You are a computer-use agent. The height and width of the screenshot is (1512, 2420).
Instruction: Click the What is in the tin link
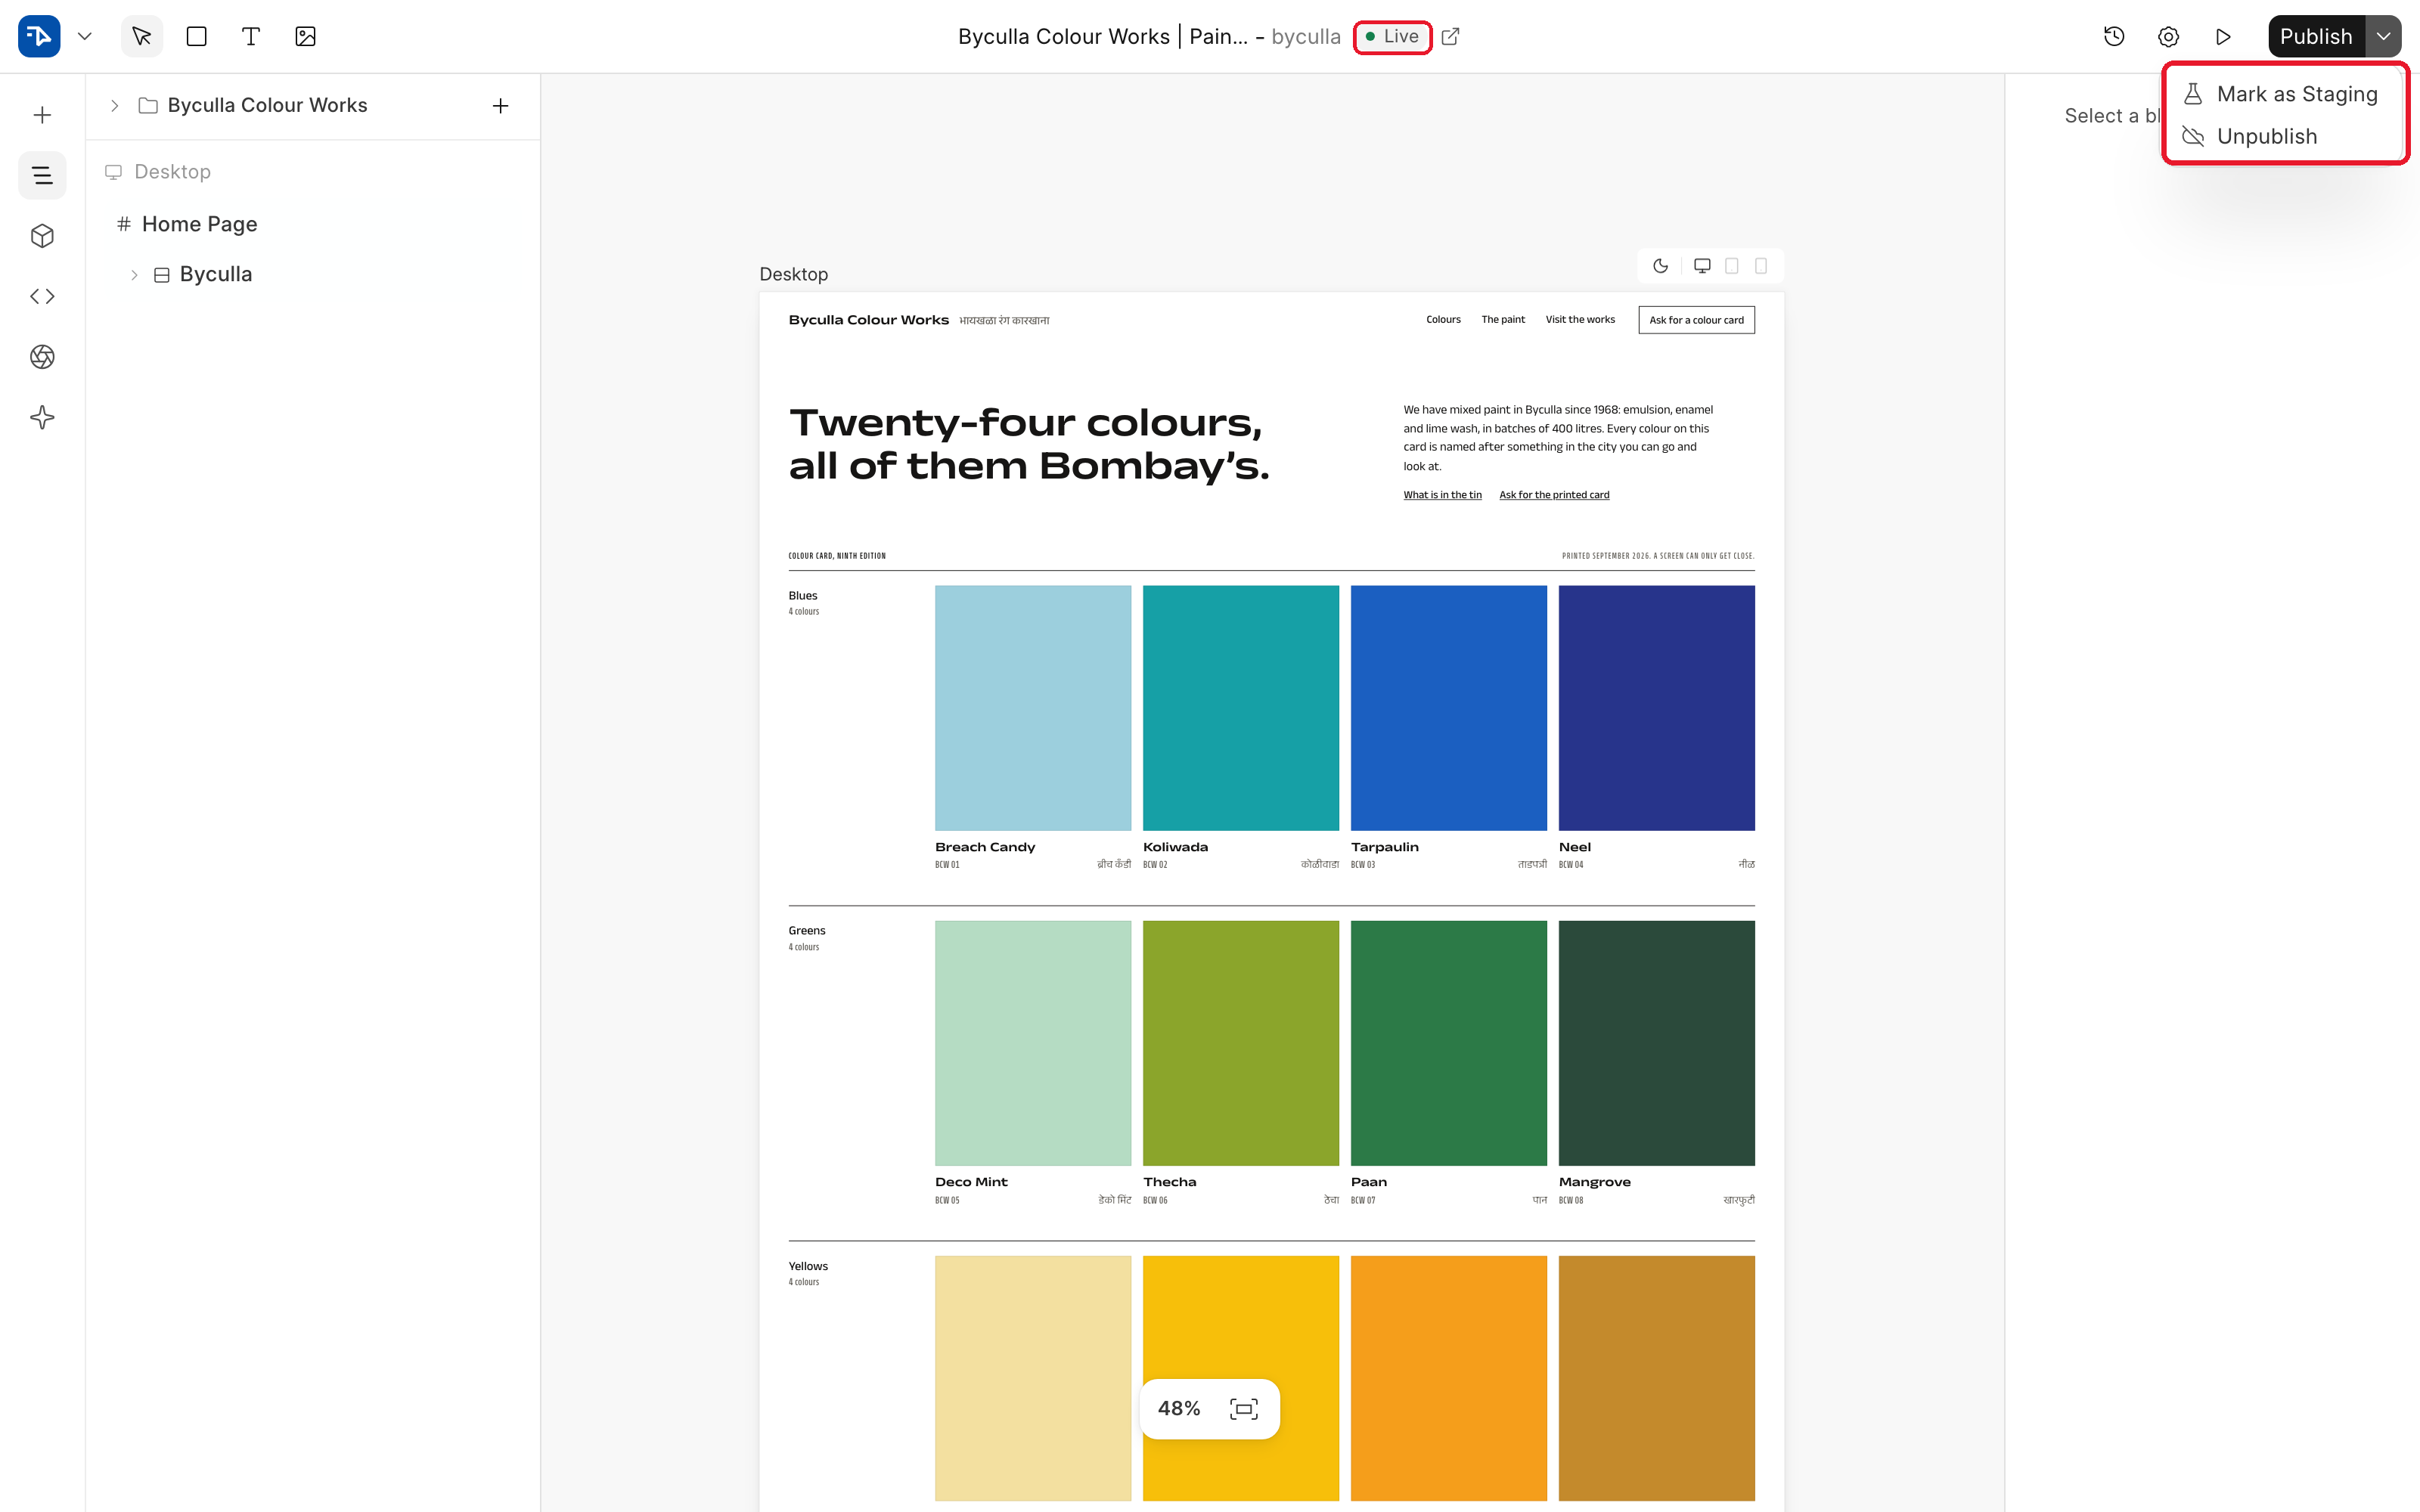[1442, 495]
